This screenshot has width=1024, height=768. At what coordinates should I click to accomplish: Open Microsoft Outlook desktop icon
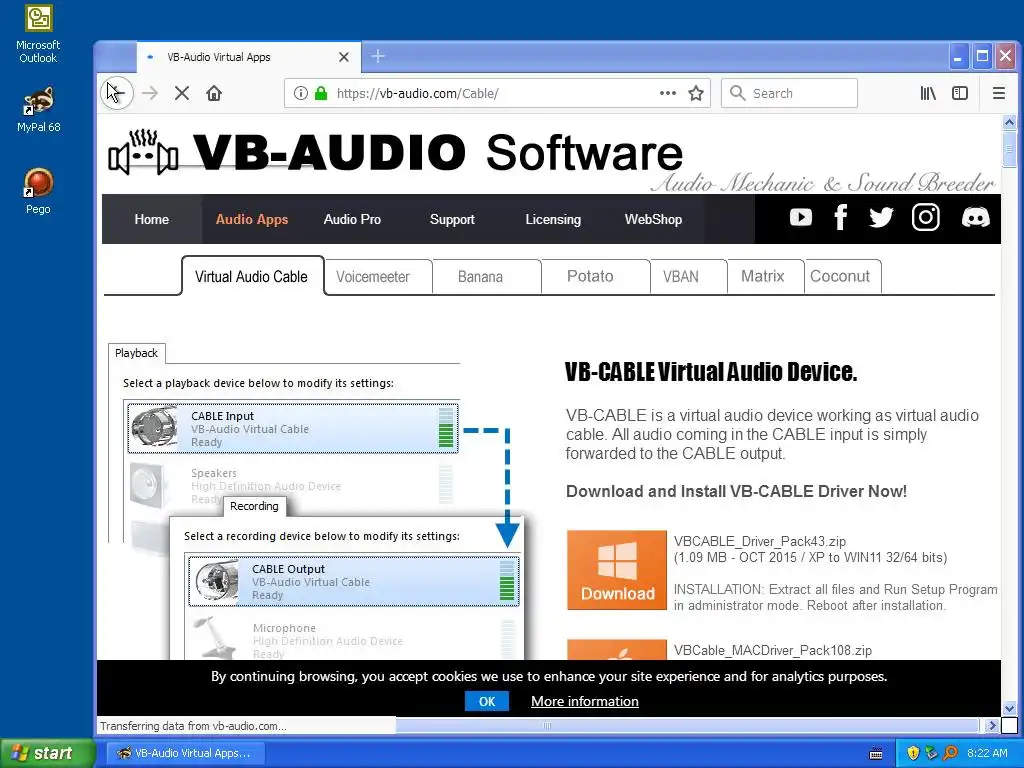[38, 34]
